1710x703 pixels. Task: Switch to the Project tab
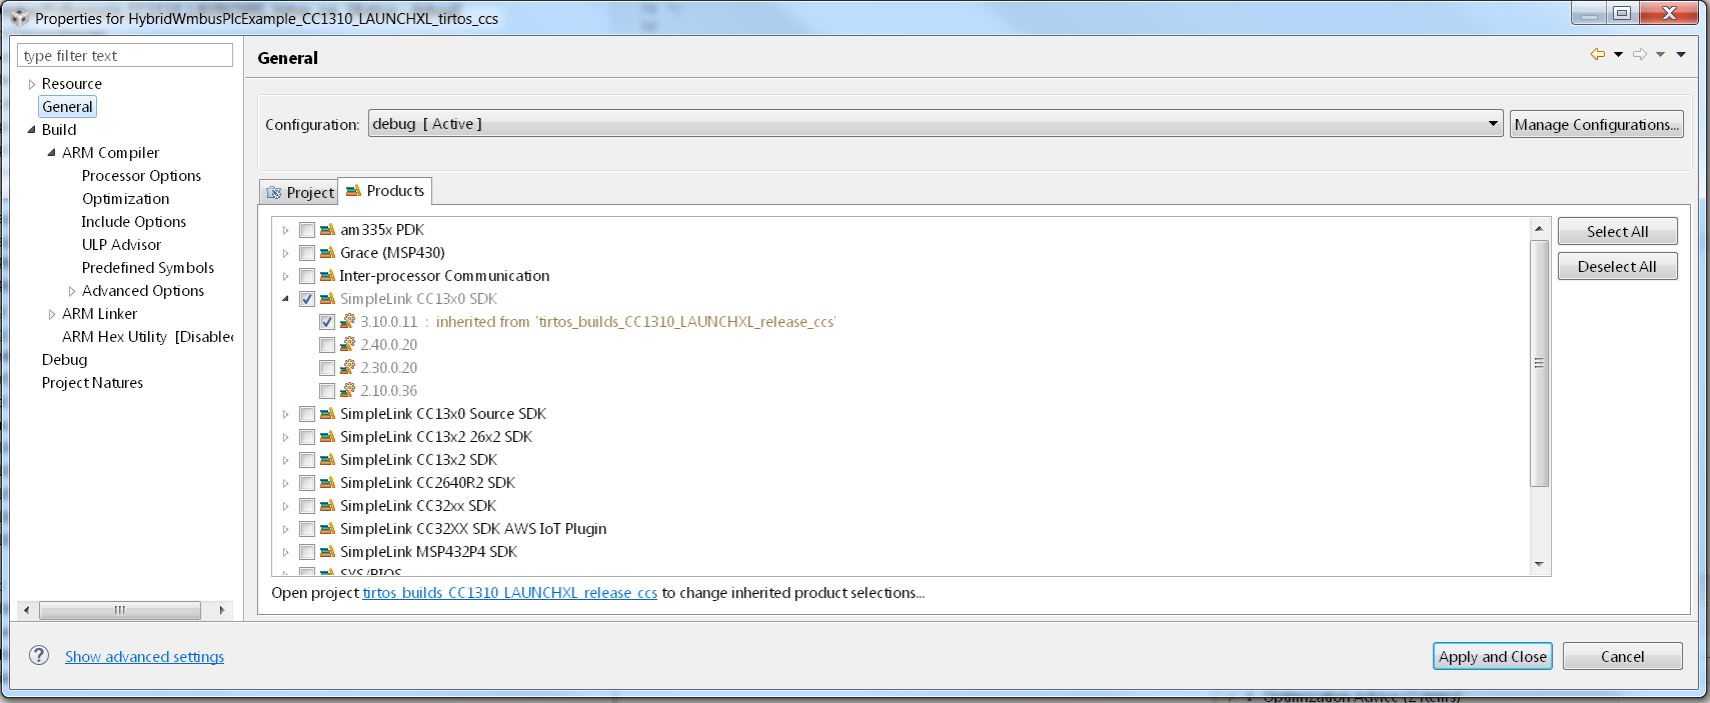(x=299, y=192)
